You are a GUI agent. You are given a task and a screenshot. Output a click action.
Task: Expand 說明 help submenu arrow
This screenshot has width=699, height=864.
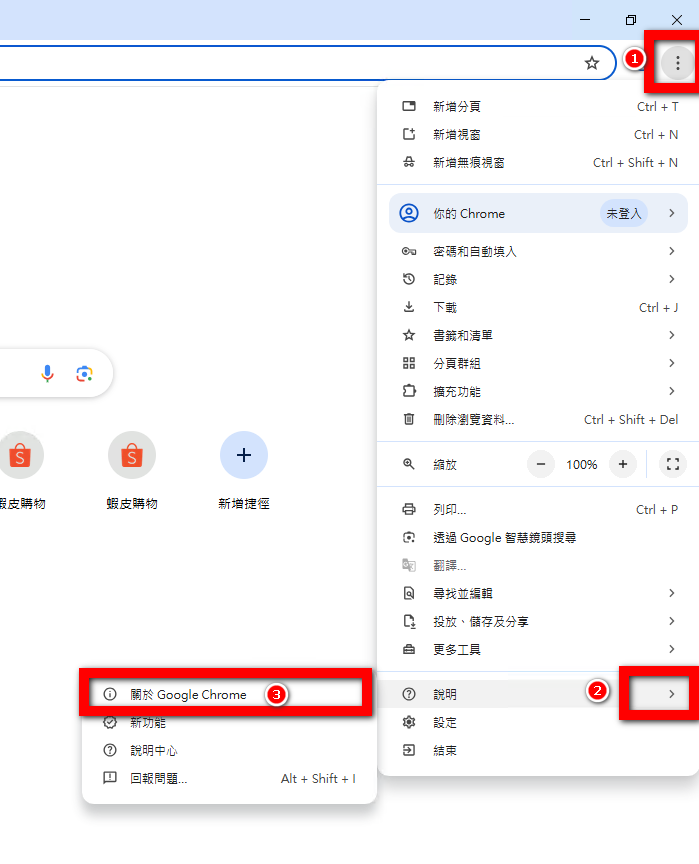(671, 694)
